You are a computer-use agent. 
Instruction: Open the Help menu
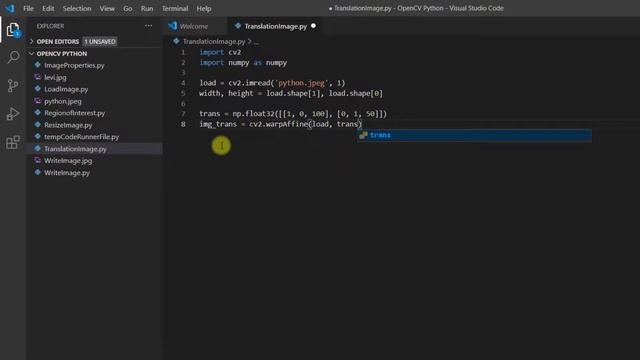pyautogui.click(x=204, y=8)
